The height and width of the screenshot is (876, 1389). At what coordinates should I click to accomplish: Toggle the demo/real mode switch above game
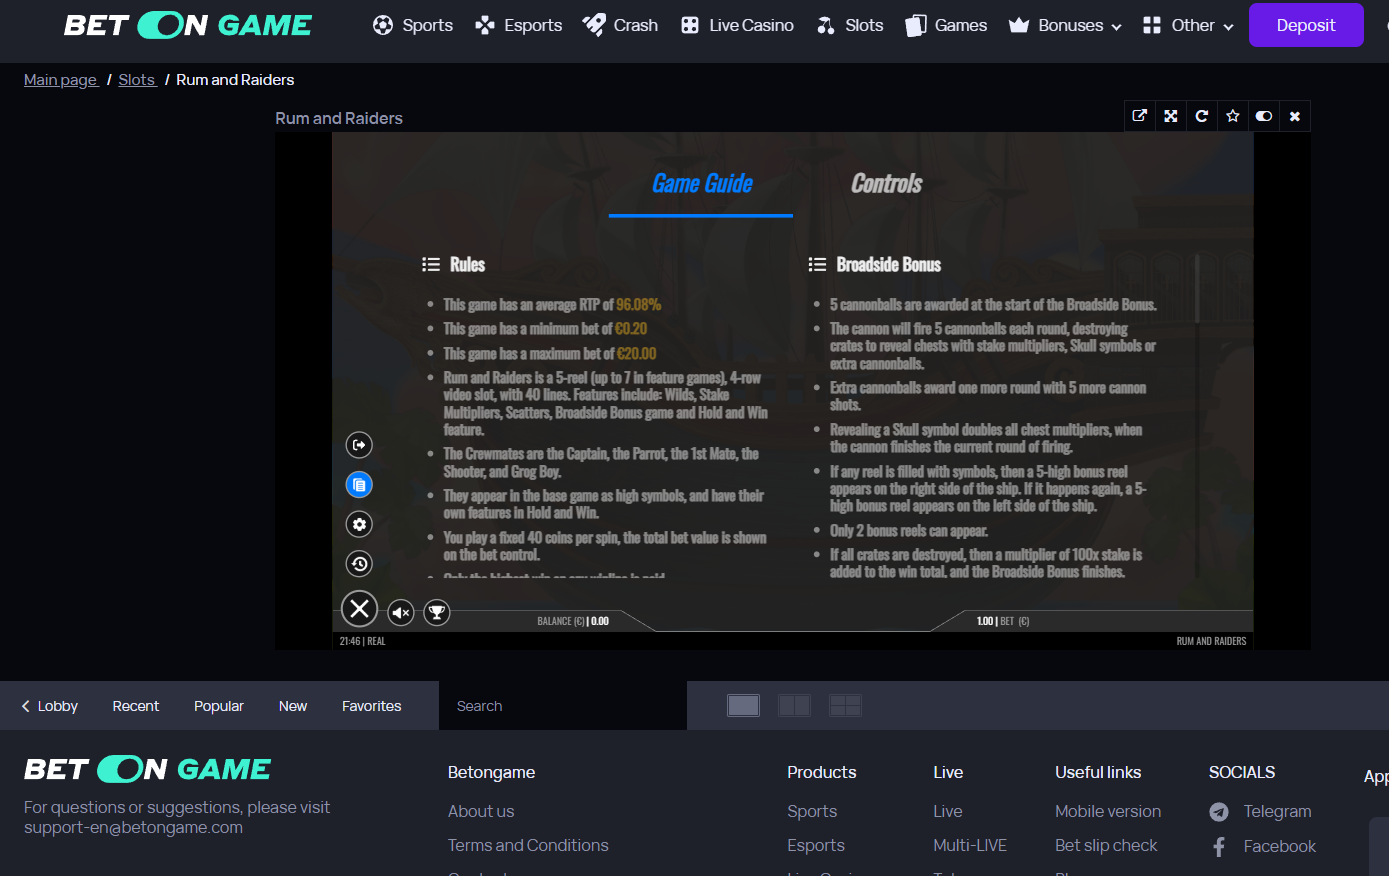click(1264, 116)
